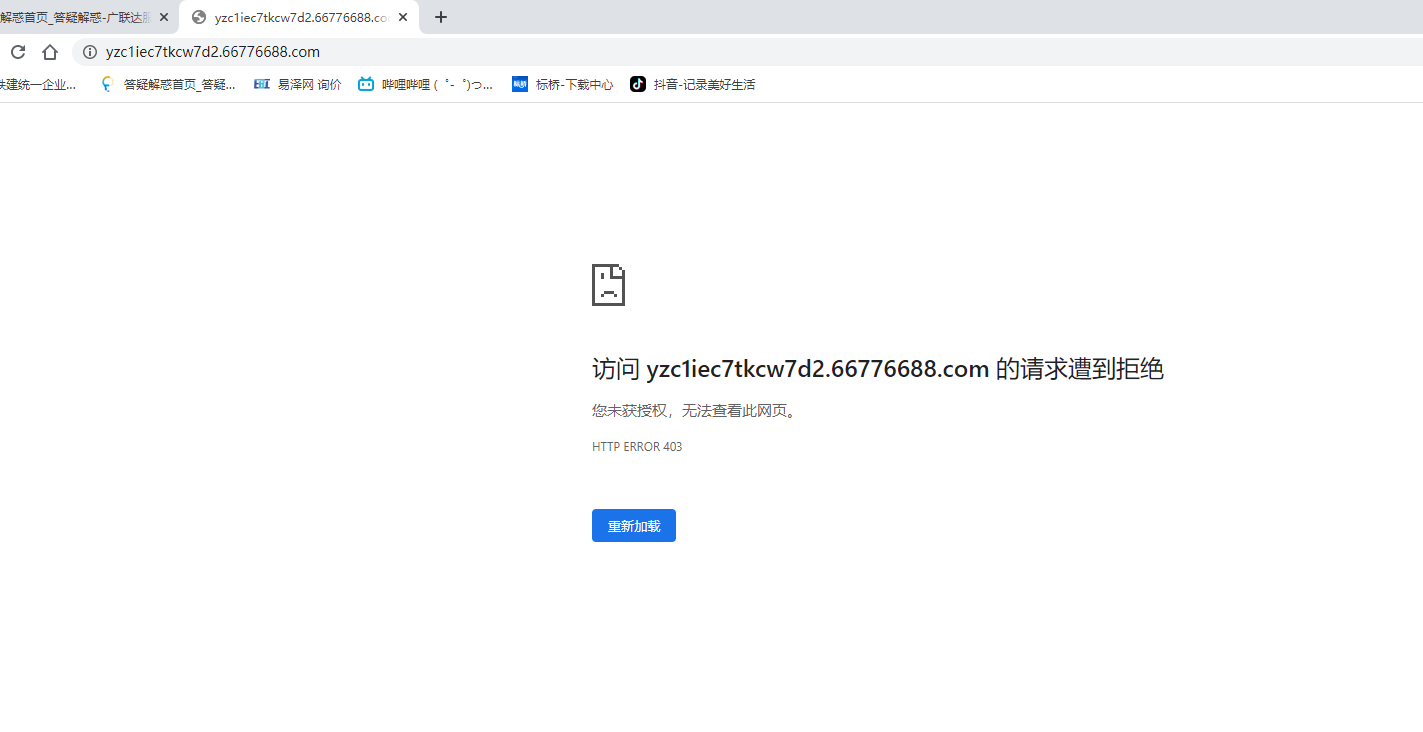Open the 抖音-记录美好生活 bookmark
The height and width of the screenshot is (732, 1423).
coord(693,85)
